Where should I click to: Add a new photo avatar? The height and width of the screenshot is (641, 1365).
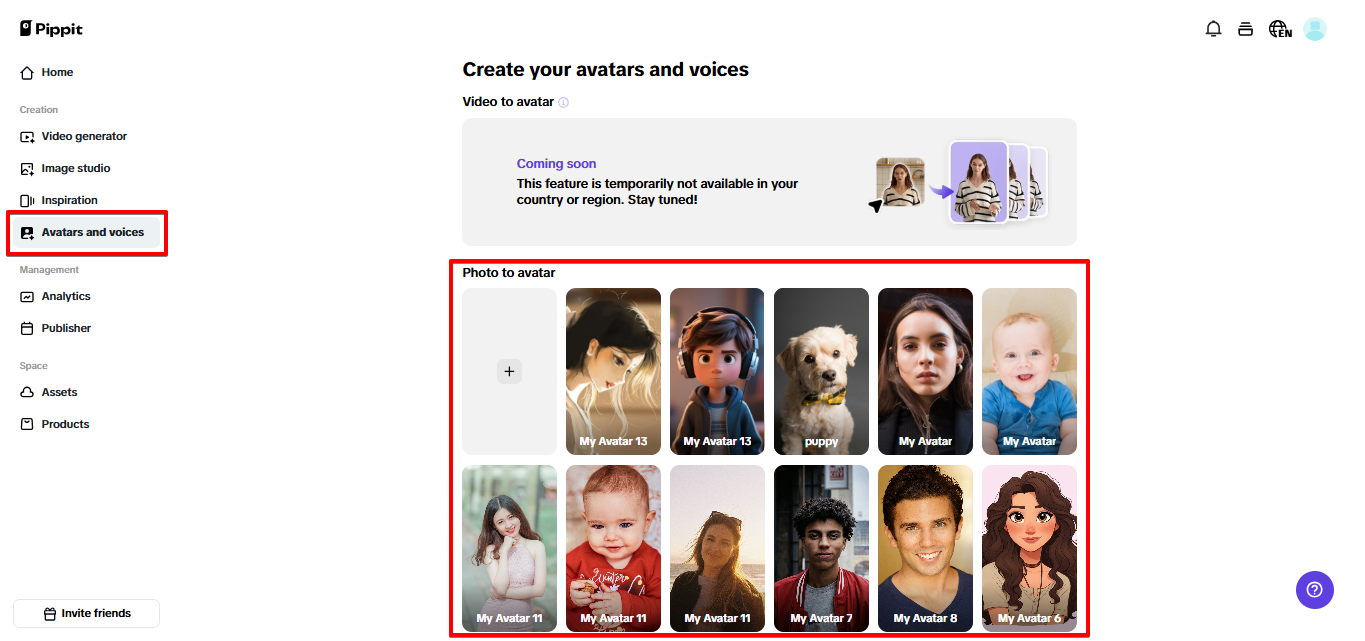click(509, 371)
